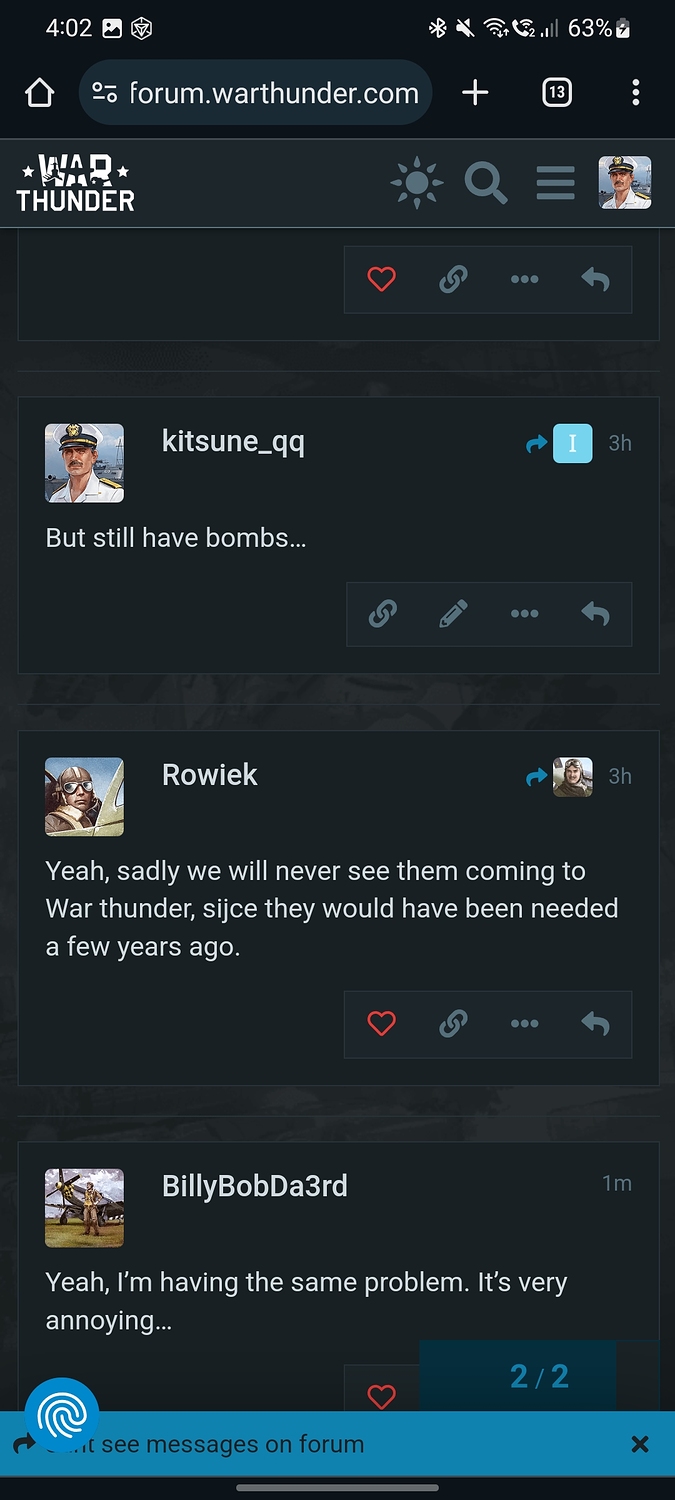Reply to Rowiek's post using arrow icon
675x1500 pixels.
595,1023
